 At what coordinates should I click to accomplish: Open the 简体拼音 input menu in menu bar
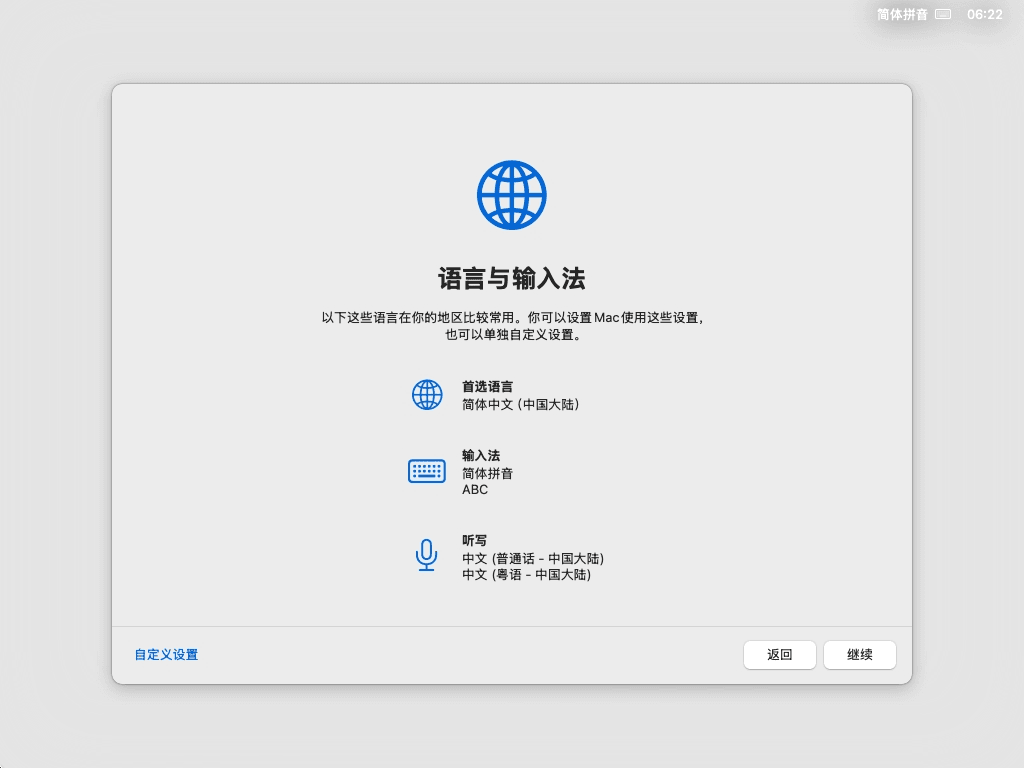(902, 14)
